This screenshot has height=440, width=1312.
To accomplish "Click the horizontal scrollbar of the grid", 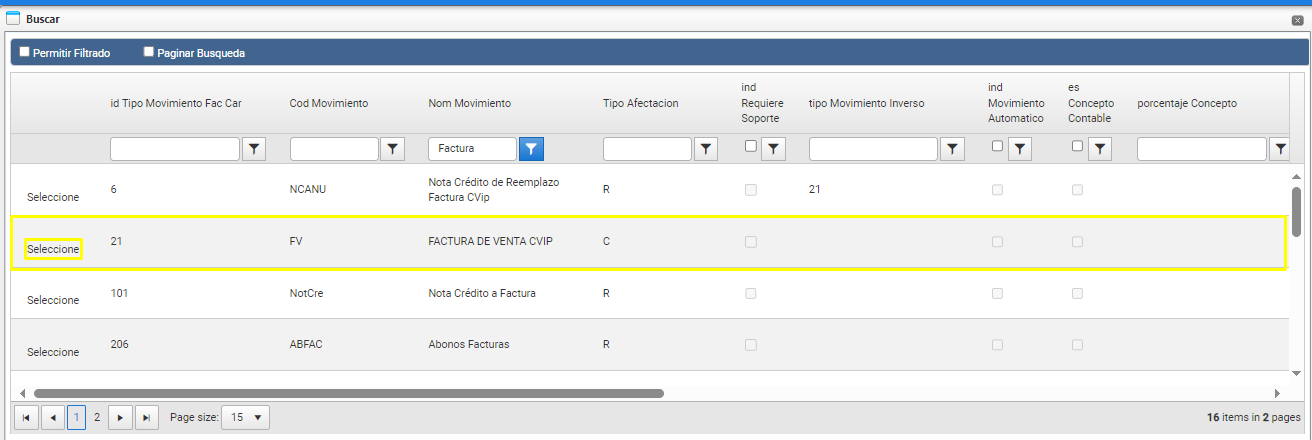I will tap(349, 393).
